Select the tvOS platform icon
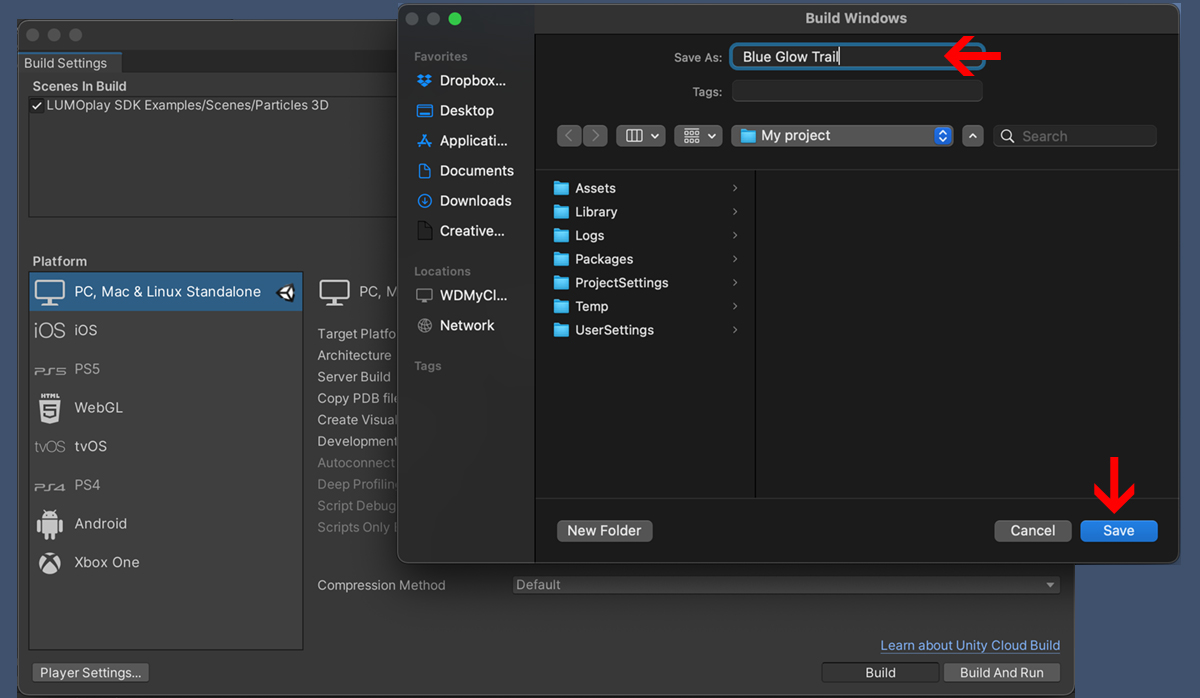Viewport: 1200px width, 698px height. tap(49, 447)
